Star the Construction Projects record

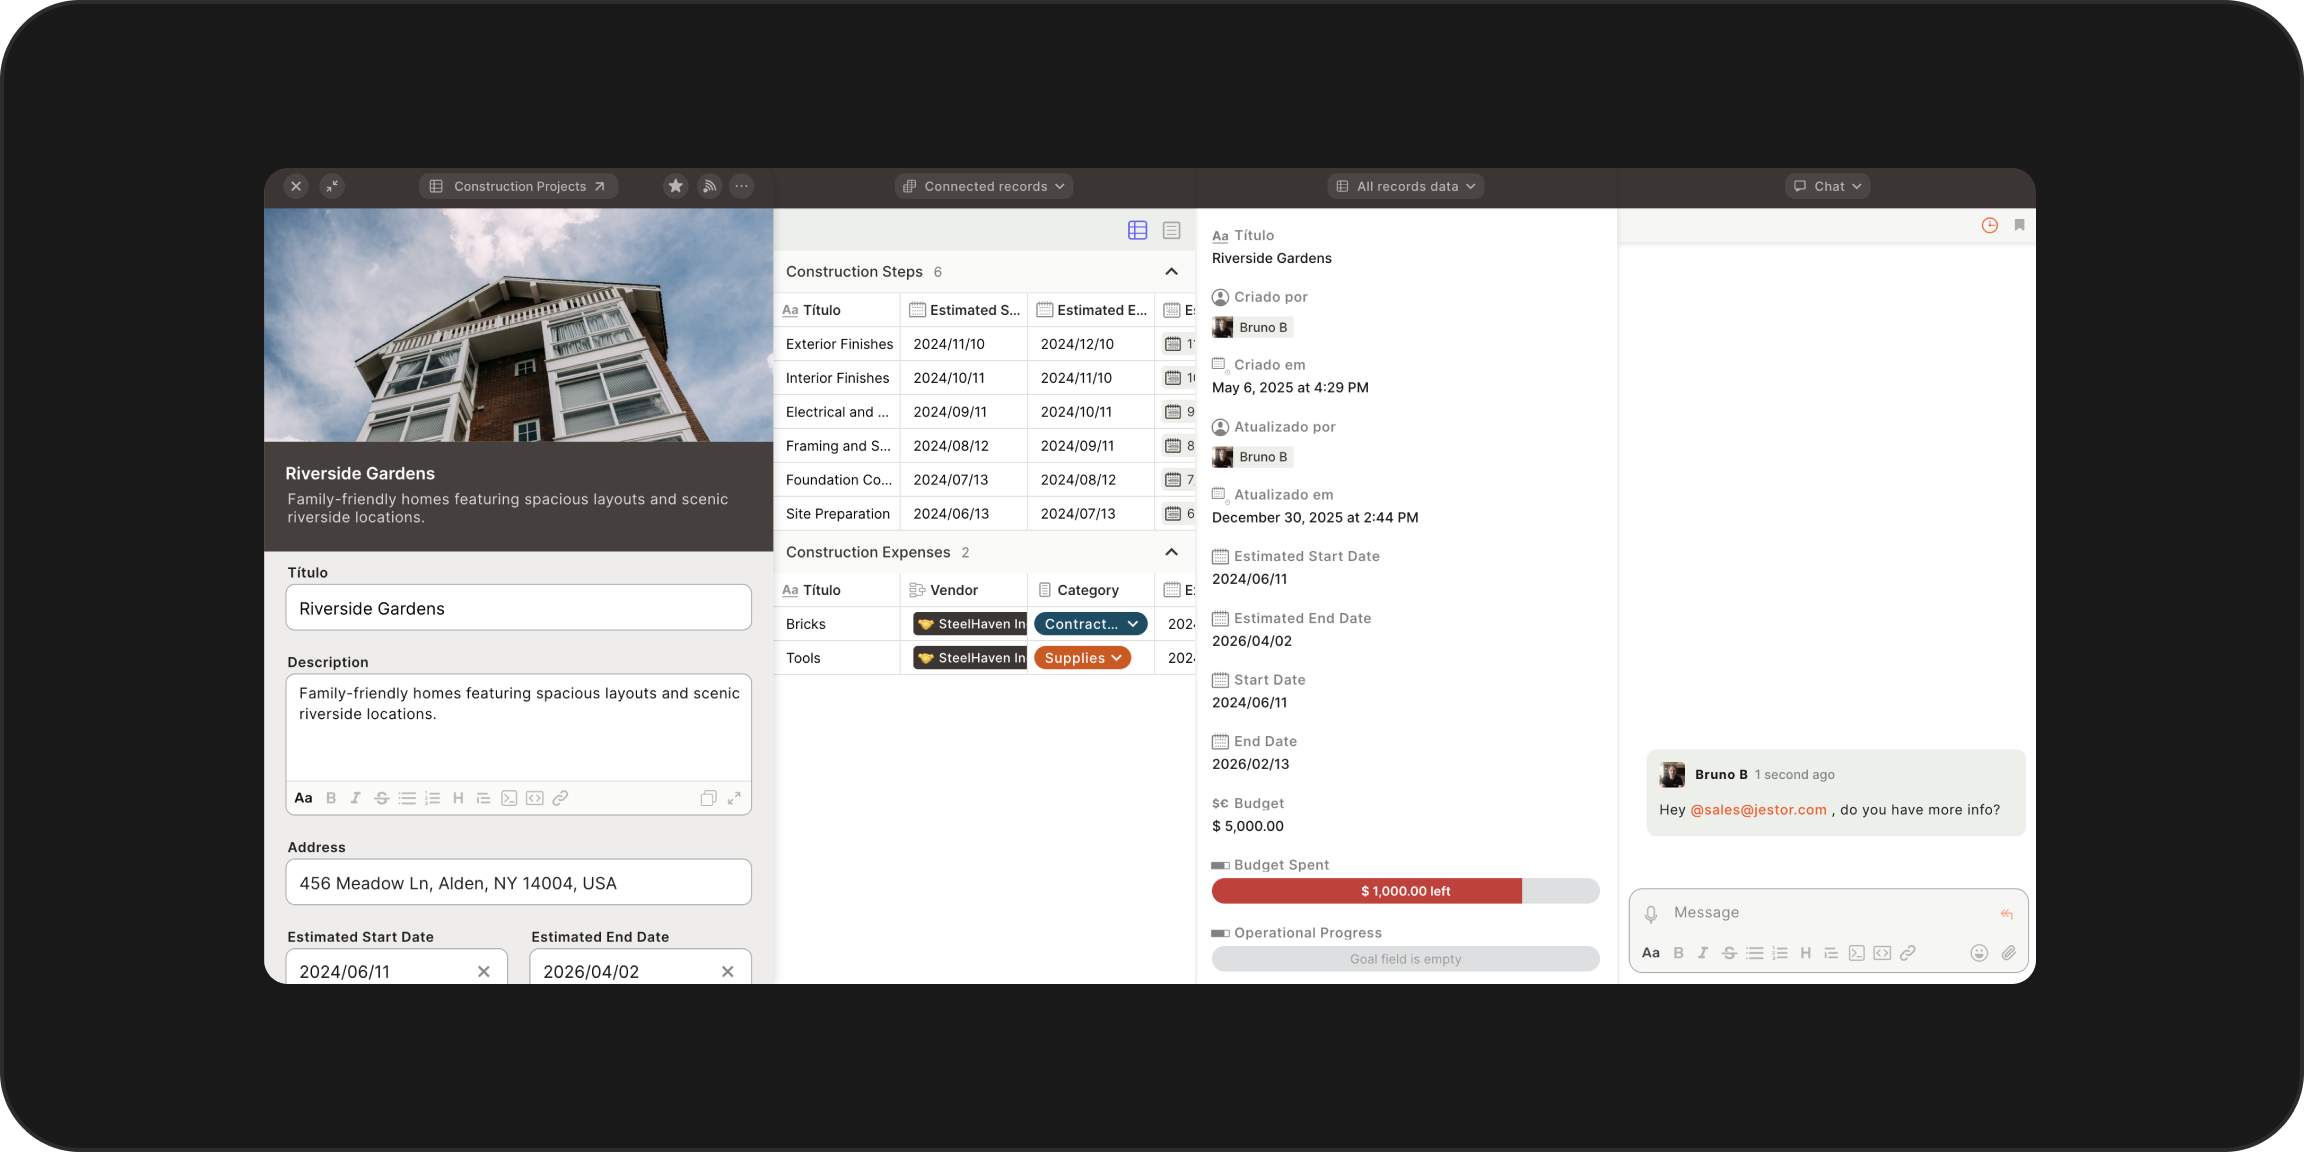675,186
